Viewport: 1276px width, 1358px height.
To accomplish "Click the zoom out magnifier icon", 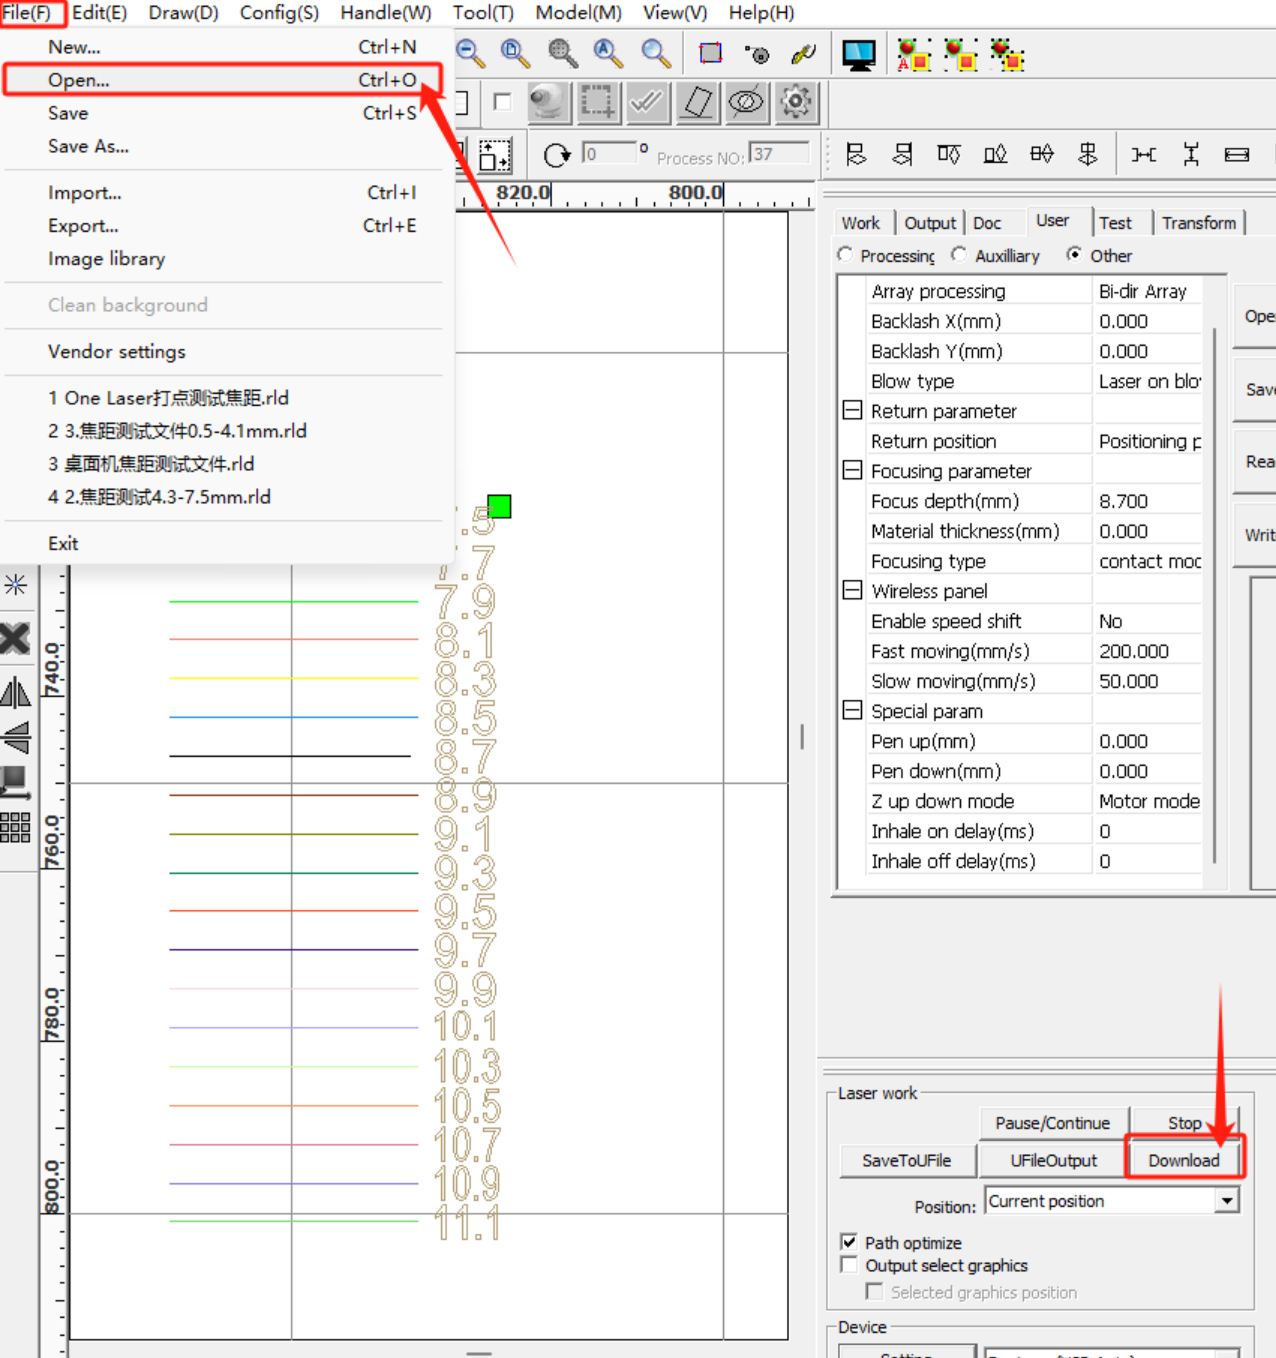I will [x=470, y=54].
